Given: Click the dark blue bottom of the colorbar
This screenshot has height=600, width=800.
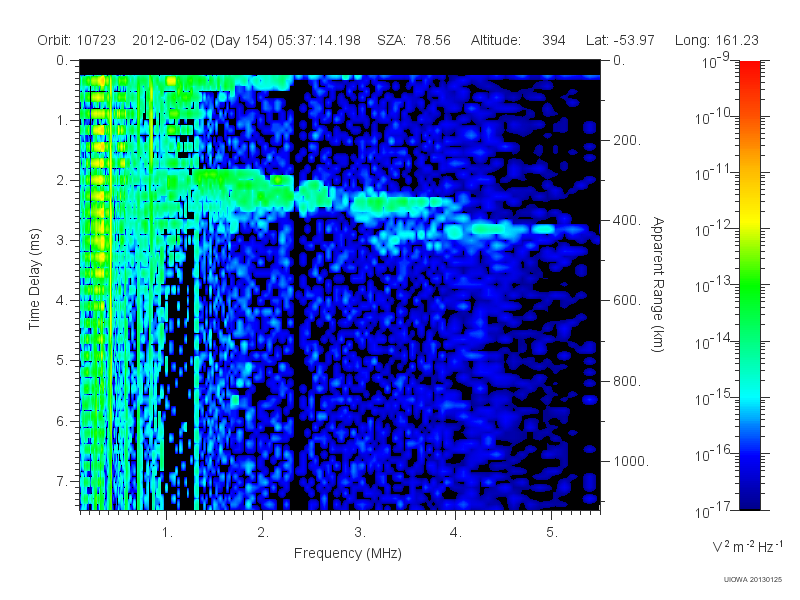Looking at the screenshot, I should coord(749,500).
